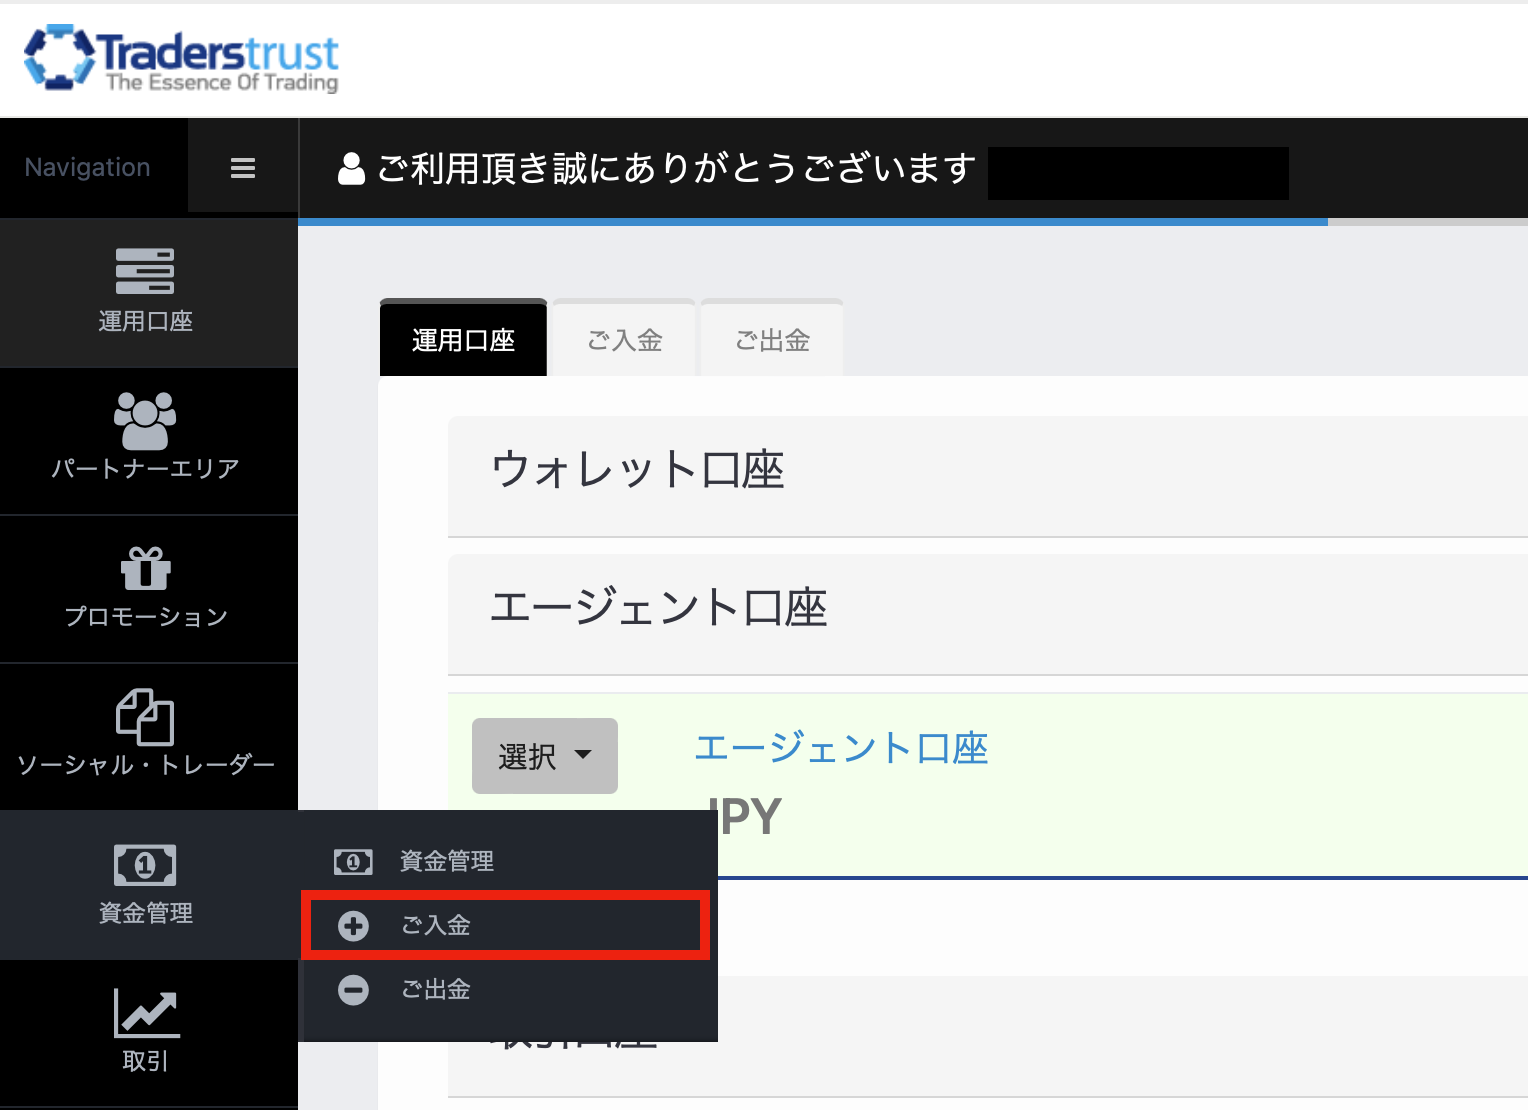Image resolution: width=1528 pixels, height=1110 pixels.
Task: Open 運用口座 server stack icon in sidebar
Action: [x=145, y=271]
